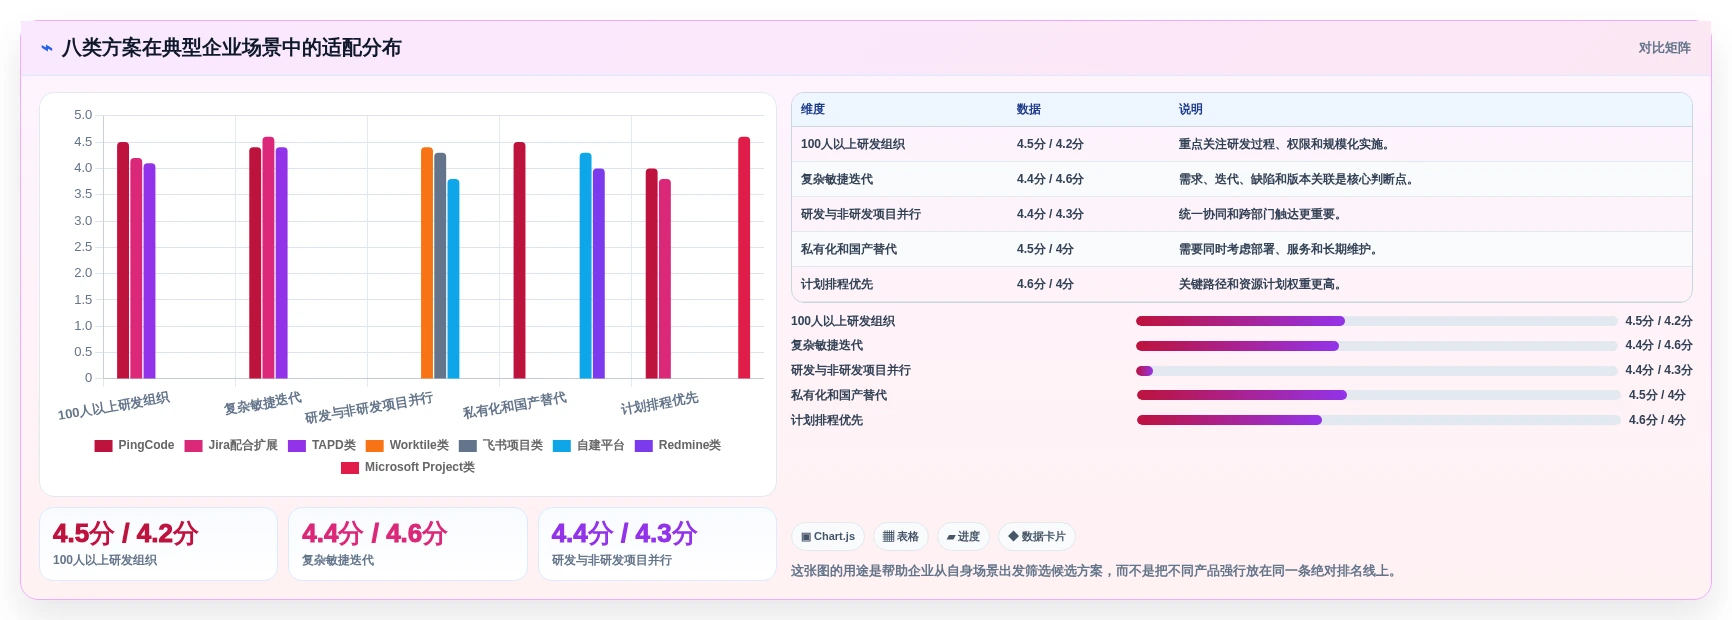The image size is (1732, 620).
Task: Toggle the Jira配合扩展 legend entry
Action: (x=231, y=446)
